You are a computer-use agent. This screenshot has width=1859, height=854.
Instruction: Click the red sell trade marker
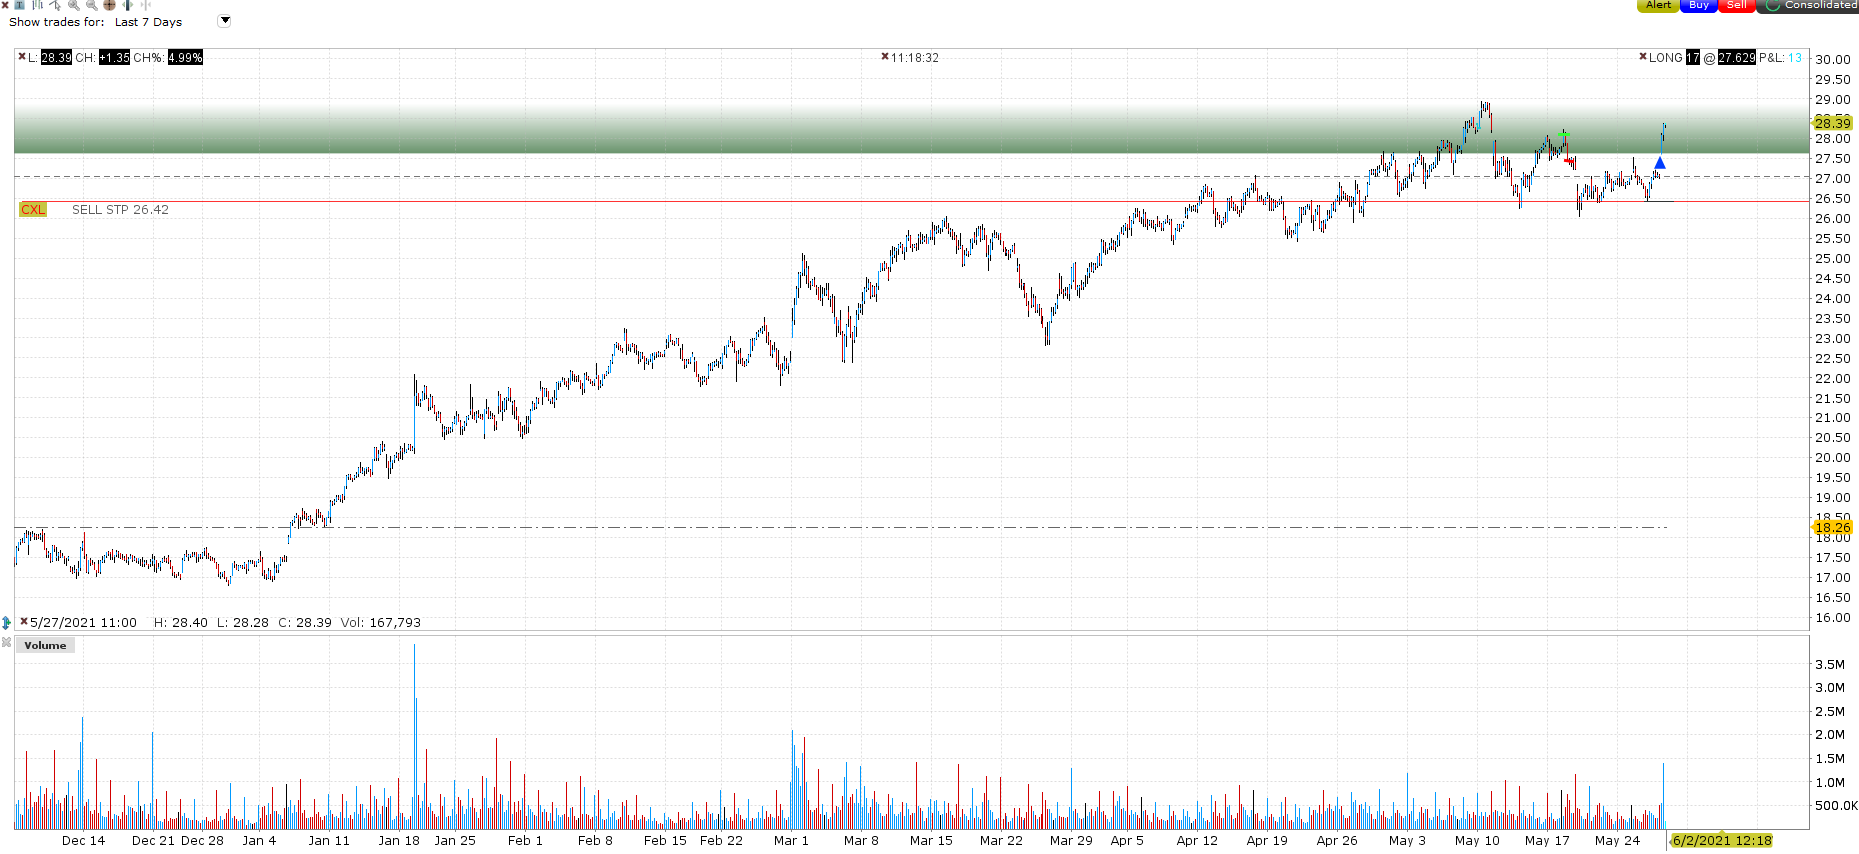pos(1570,162)
